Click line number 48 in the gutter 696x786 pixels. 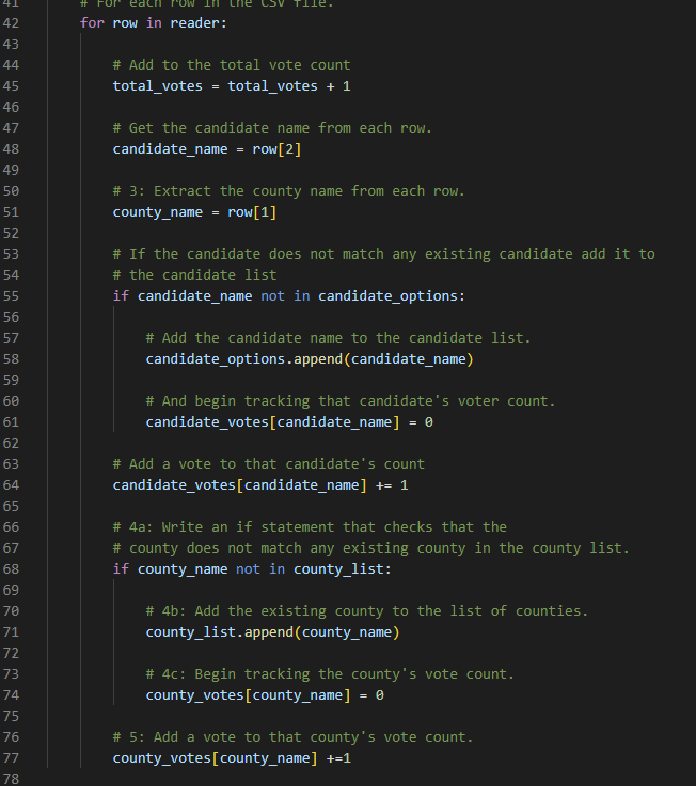pyautogui.click(x=11, y=149)
